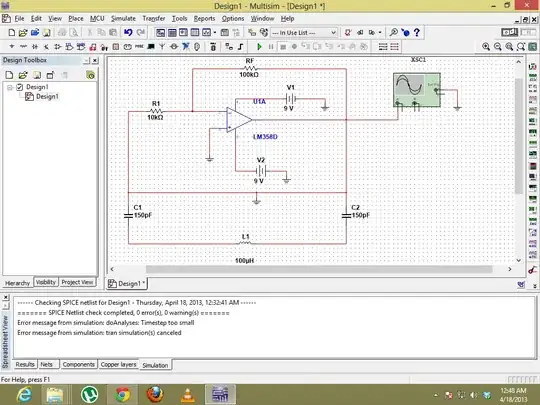Switch to the Hierarchy tab

click(18, 283)
